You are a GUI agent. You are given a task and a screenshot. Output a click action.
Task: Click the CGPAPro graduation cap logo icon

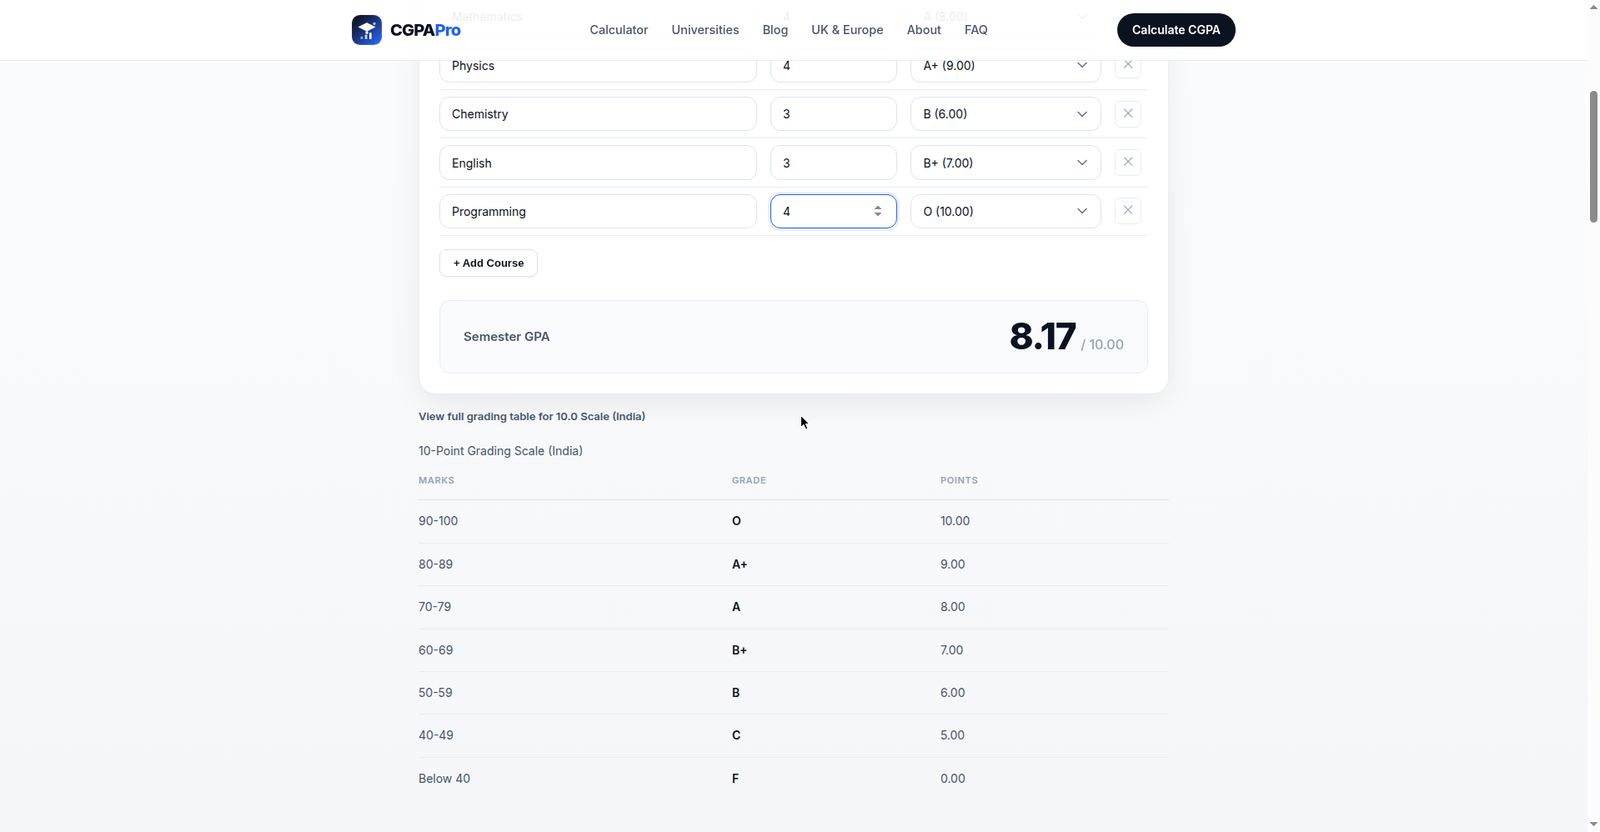pyautogui.click(x=366, y=30)
